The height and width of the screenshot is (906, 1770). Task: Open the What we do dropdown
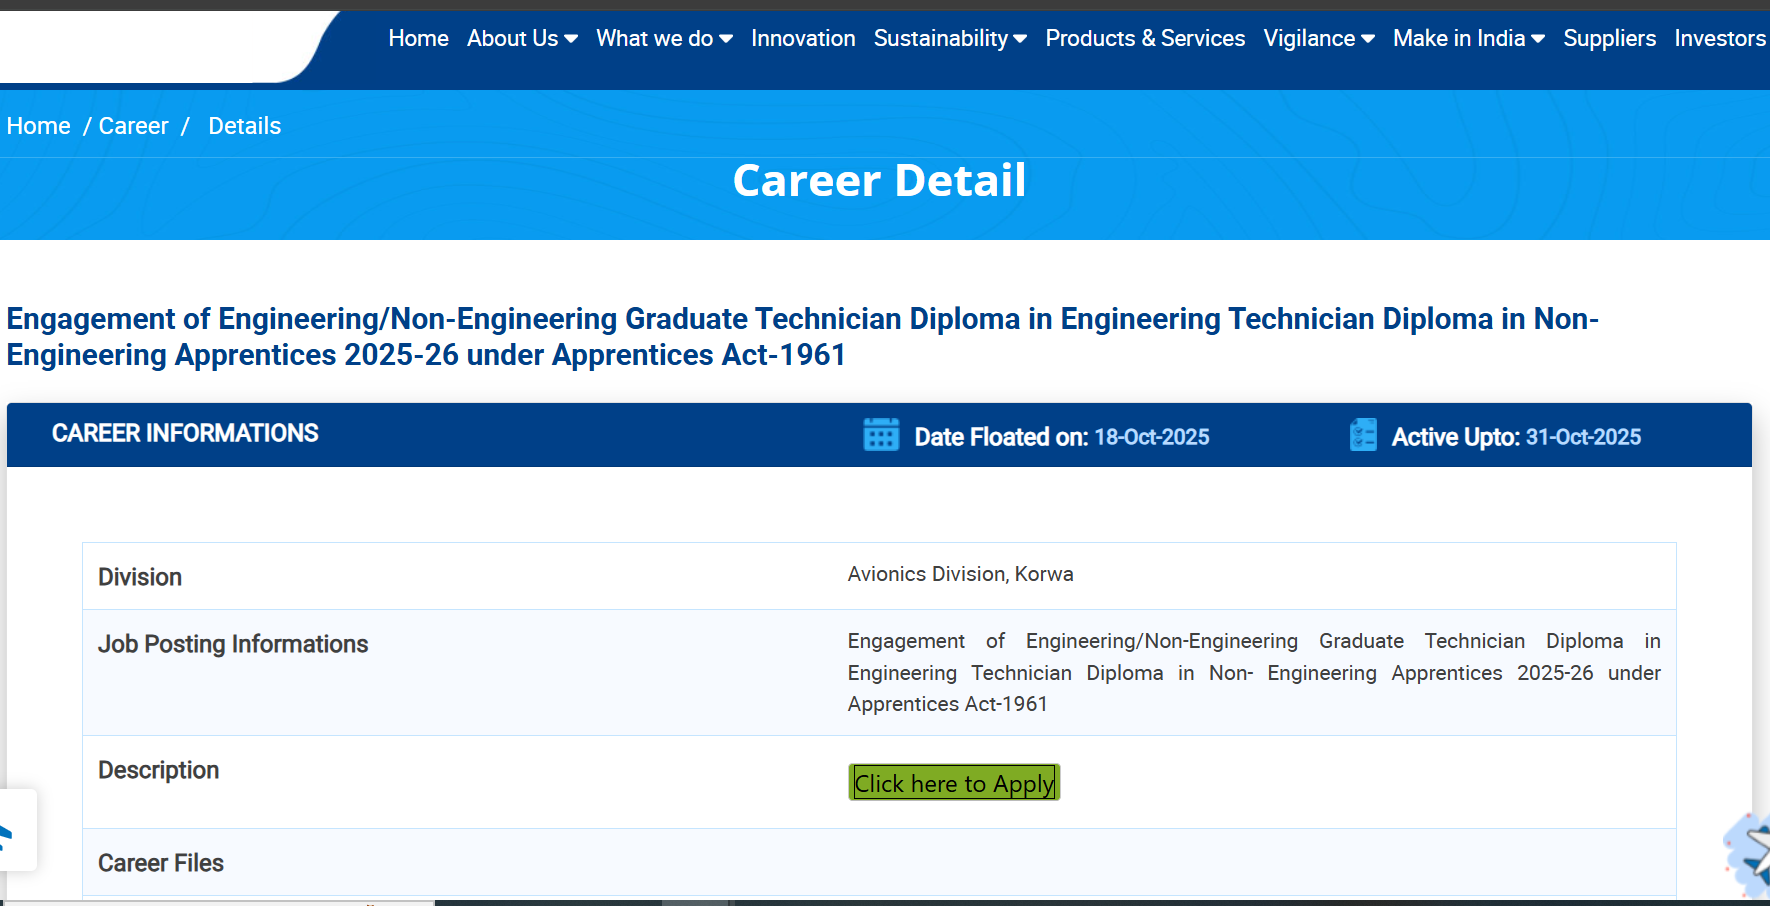664,38
